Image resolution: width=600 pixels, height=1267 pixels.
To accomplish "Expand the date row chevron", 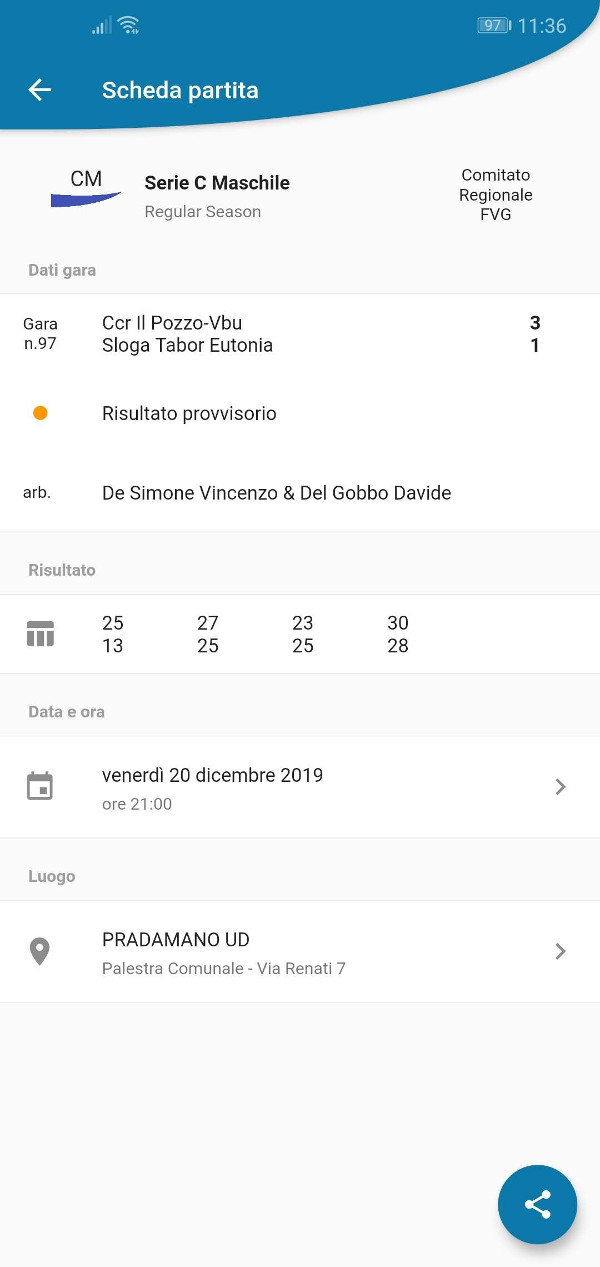I will click(x=560, y=787).
